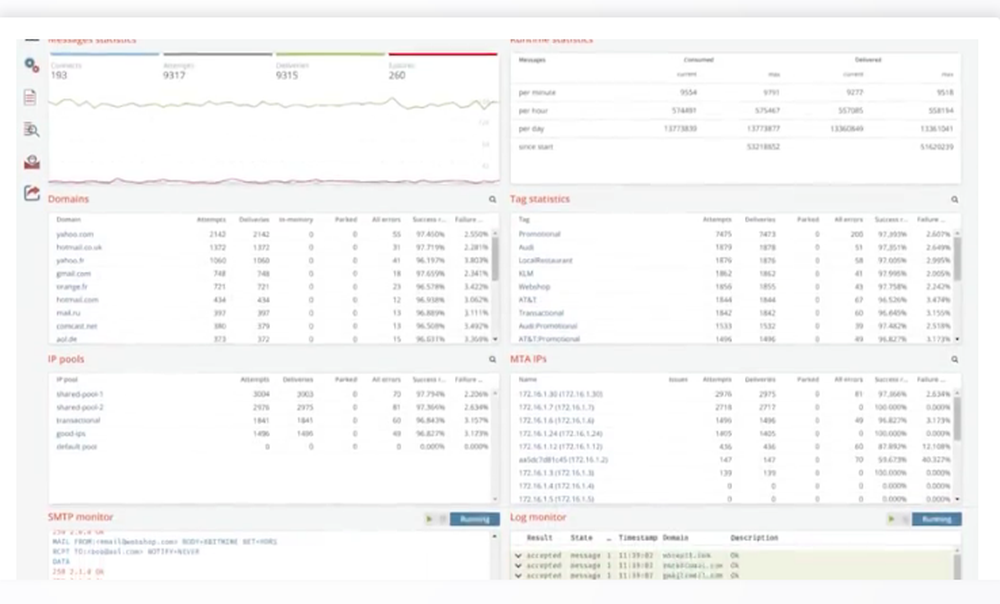Select the Audi:Promotional tag row
This screenshot has width=1000, height=604.
[x=733, y=326]
